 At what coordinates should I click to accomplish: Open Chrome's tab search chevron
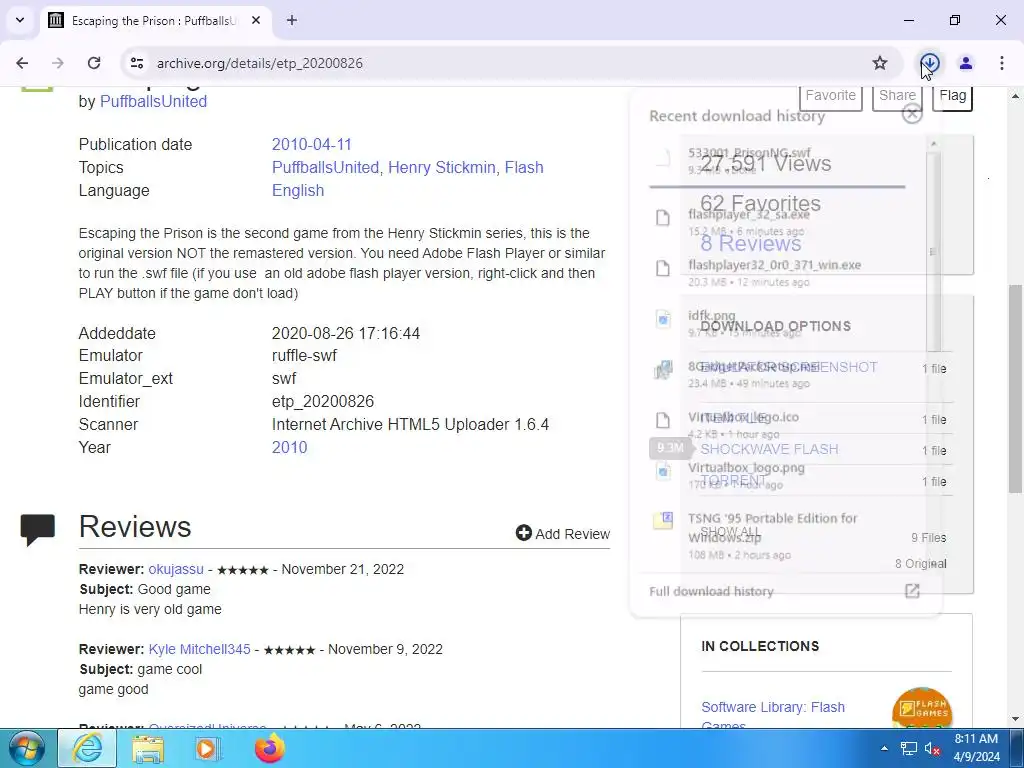pos(20,20)
